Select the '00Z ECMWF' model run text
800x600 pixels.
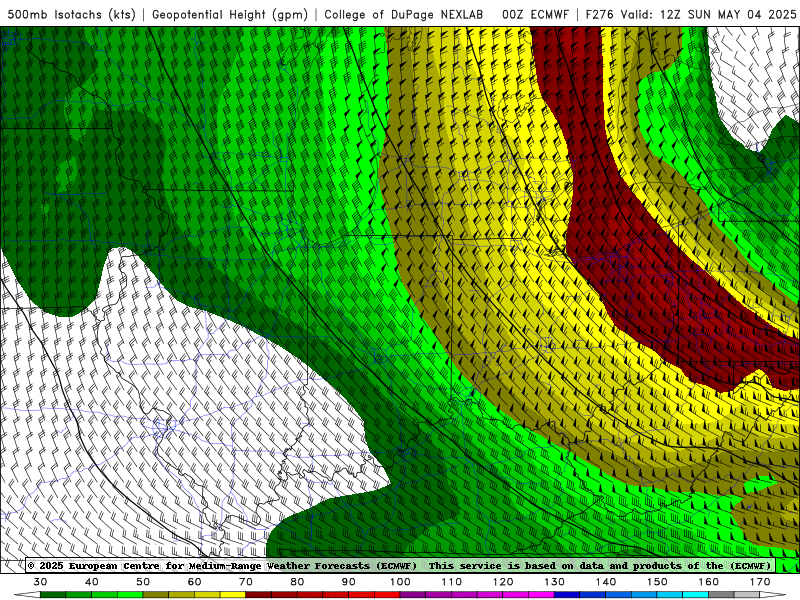pyautogui.click(x=535, y=14)
